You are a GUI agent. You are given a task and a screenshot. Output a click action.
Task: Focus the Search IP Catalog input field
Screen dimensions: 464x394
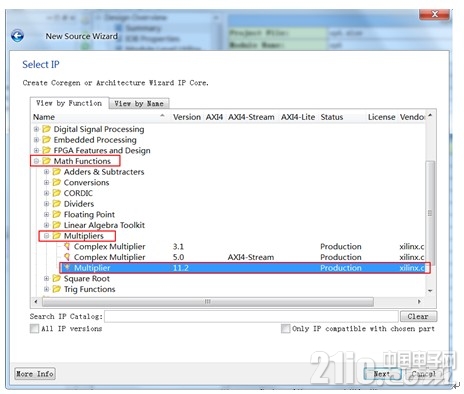[251, 316]
